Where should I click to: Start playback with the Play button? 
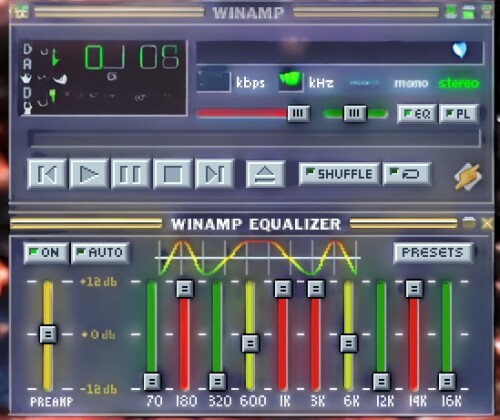coord(89,174)
